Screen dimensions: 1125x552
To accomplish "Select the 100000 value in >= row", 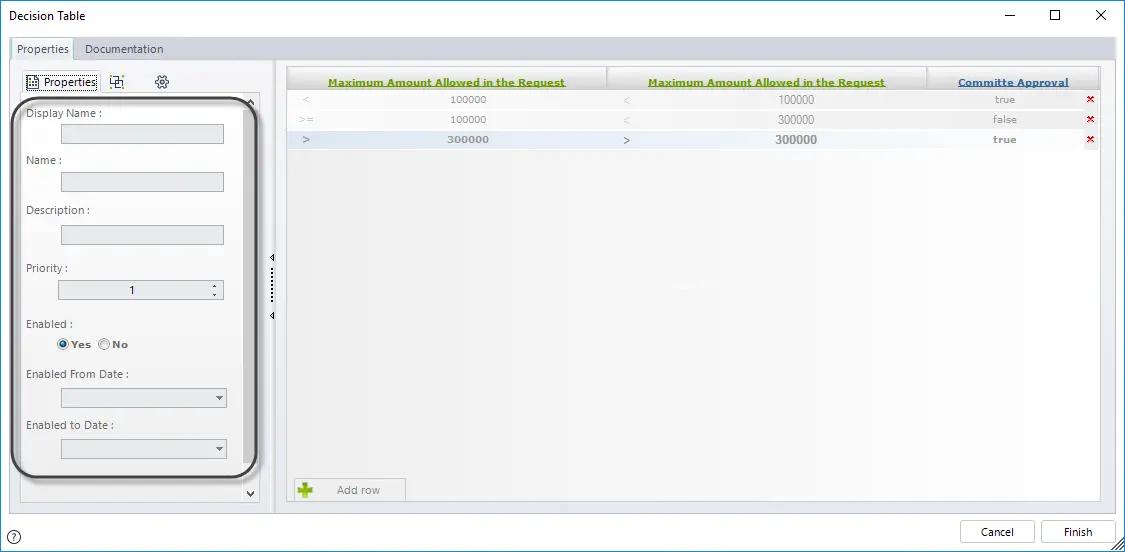I will pyautogui.click(x=468, y=119).
